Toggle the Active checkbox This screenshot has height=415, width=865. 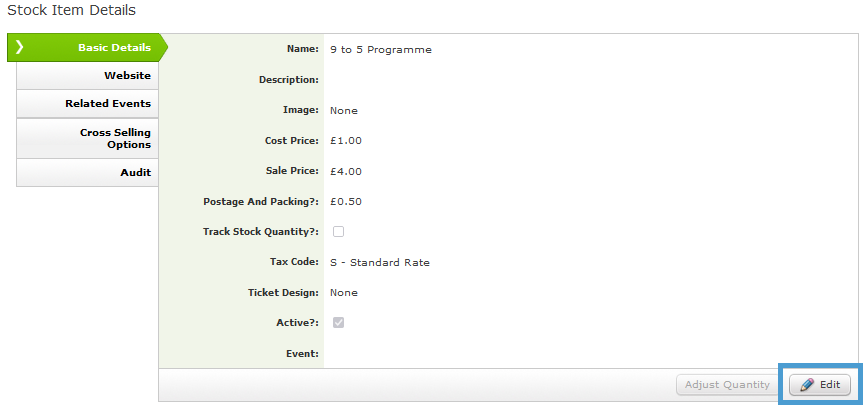pos(338,323)
